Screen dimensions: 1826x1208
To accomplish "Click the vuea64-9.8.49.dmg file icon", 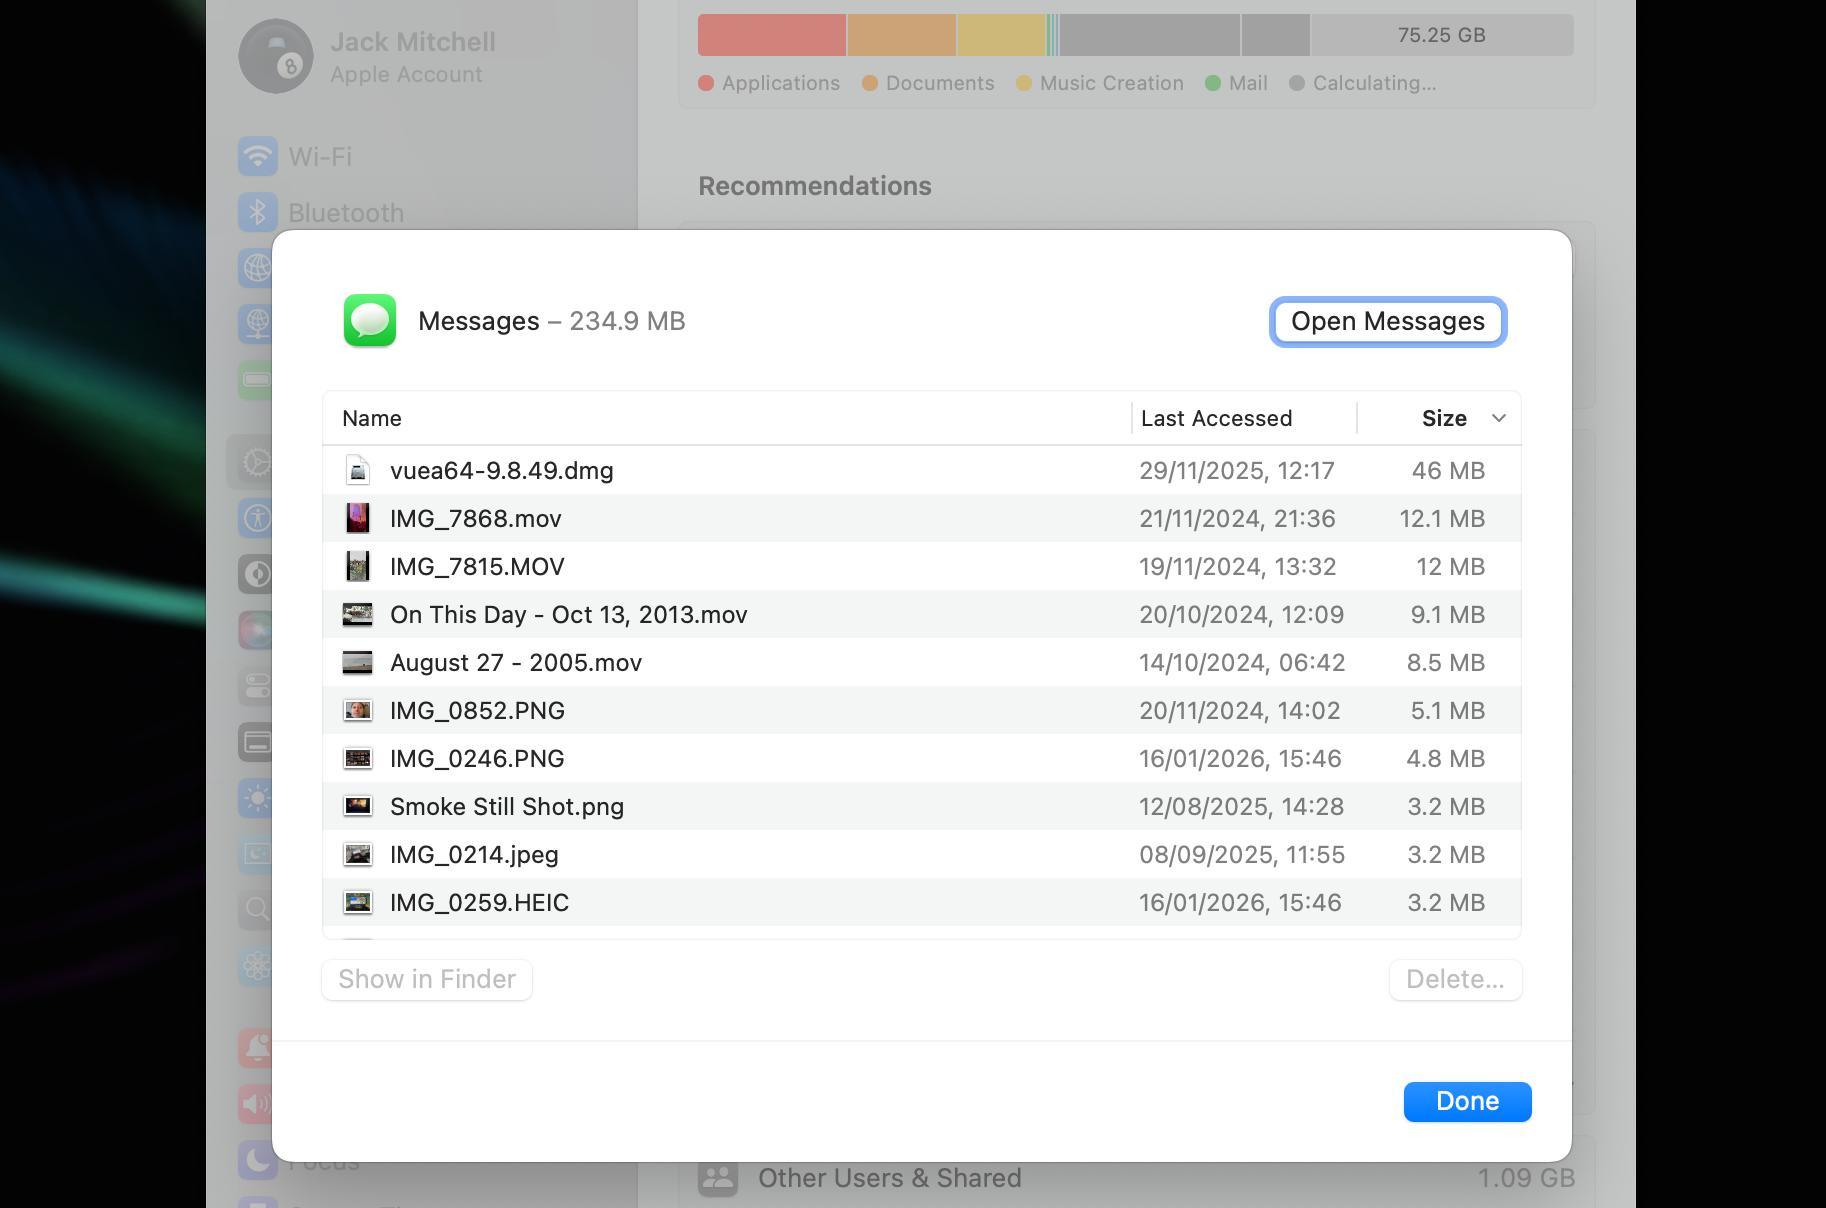I will (x=358, y=470).
